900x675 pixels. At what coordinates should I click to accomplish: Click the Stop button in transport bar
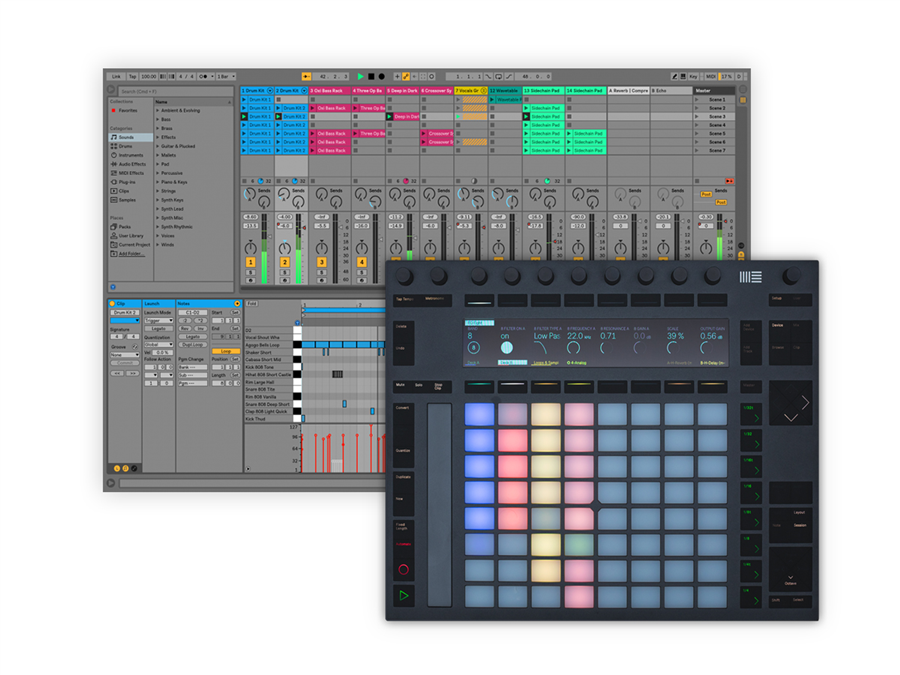[371, 76]
